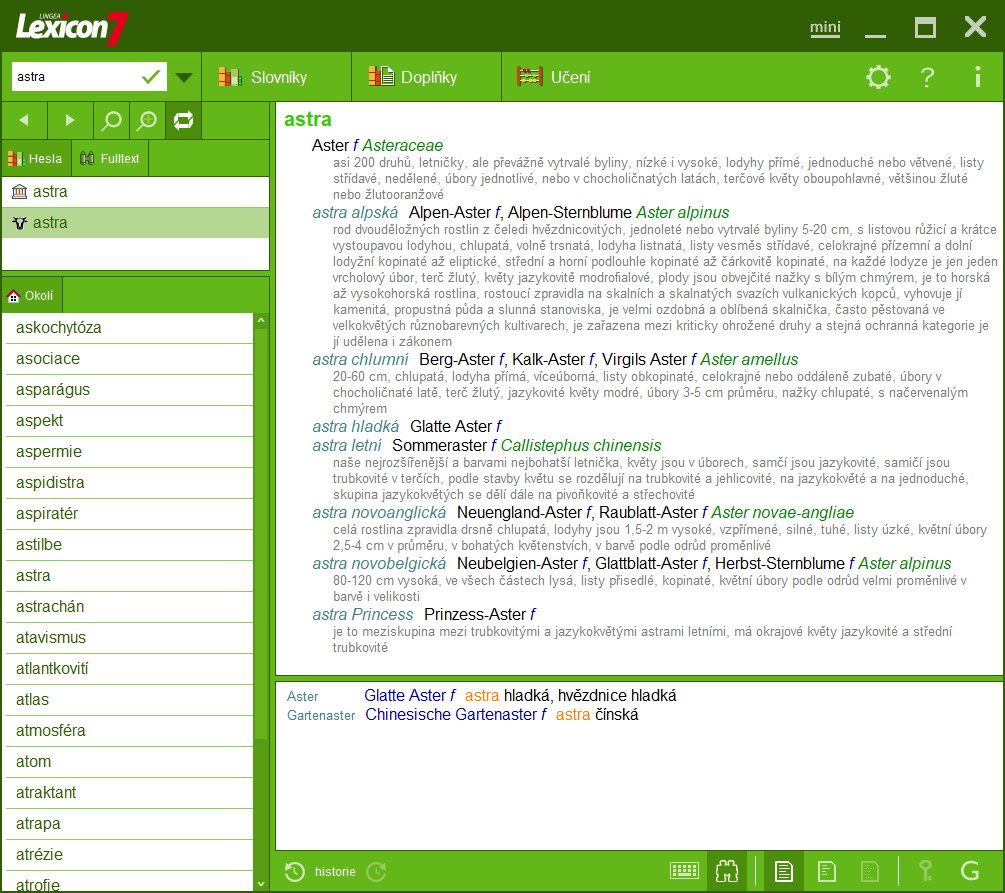
Task: Go back with the left arrow
Action: pyautogui.click(x=24, y=120)
